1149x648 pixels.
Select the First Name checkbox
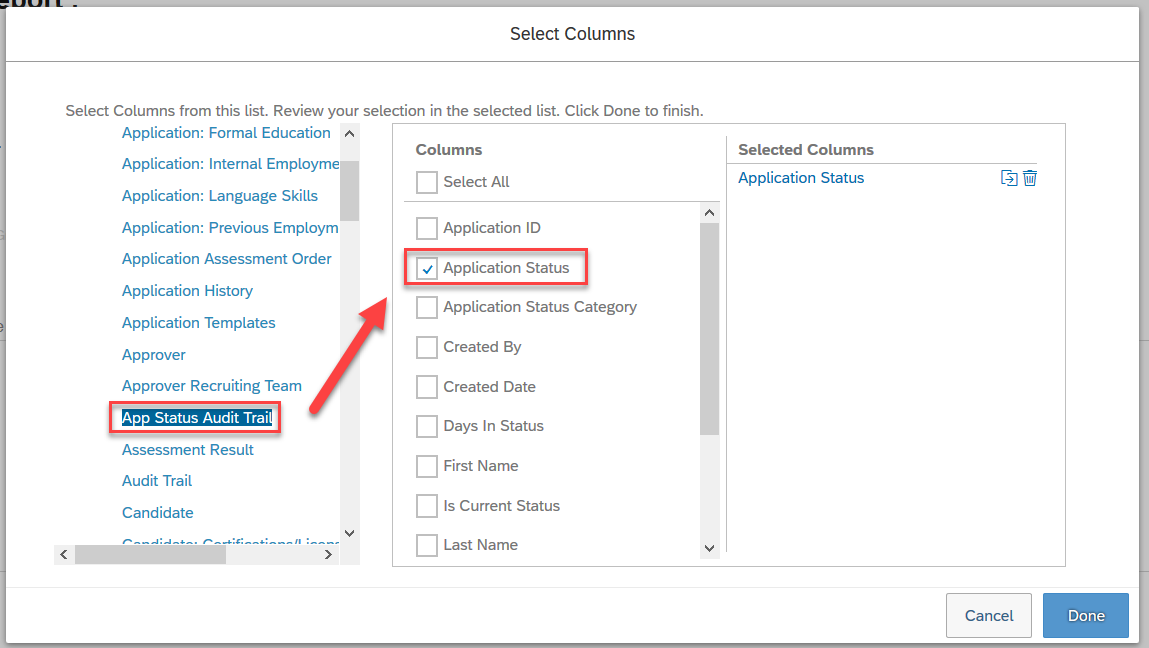click(x=426, y=465)
